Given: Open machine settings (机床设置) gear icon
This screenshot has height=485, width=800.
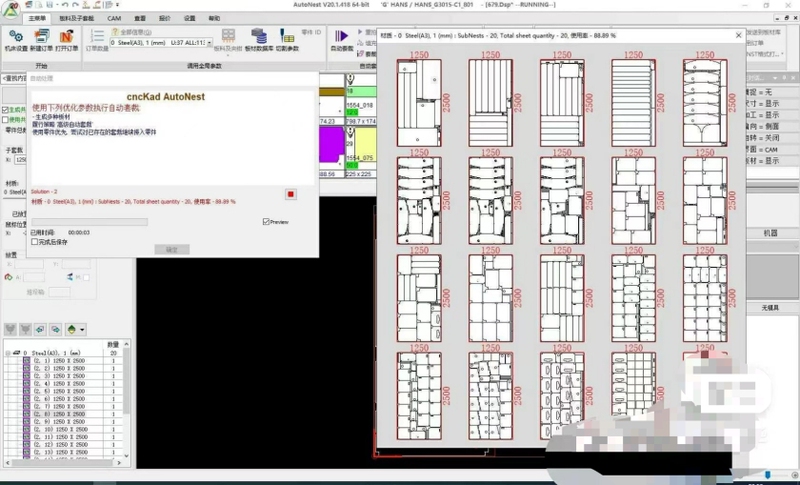Looking at the screenshot, I should point(16,37).
